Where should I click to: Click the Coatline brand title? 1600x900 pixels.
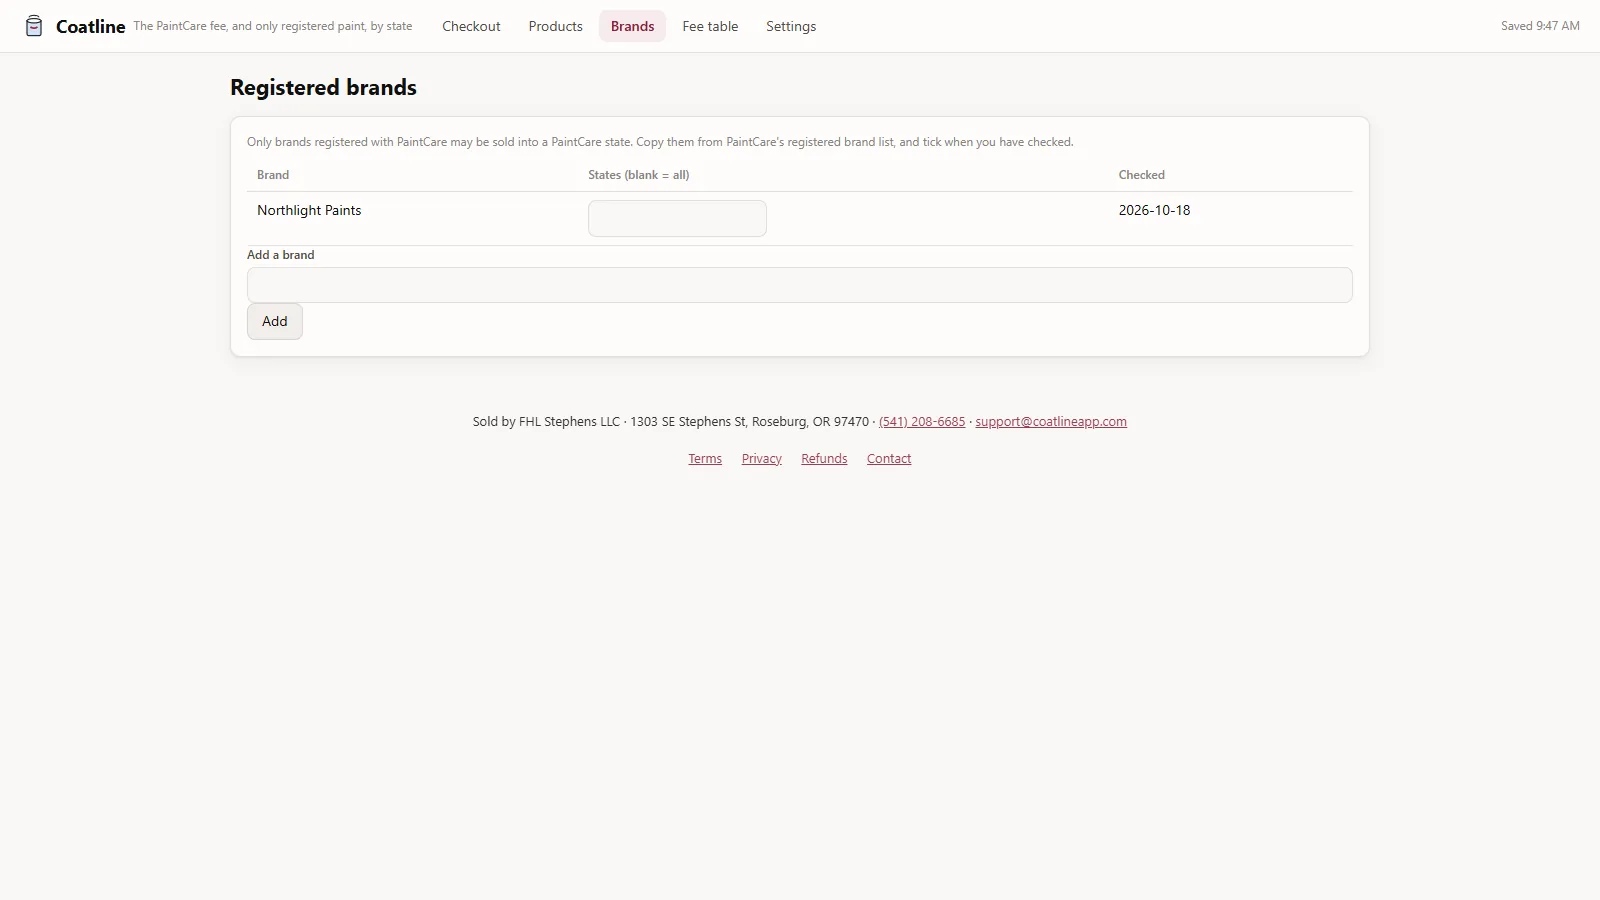[90, 26]
